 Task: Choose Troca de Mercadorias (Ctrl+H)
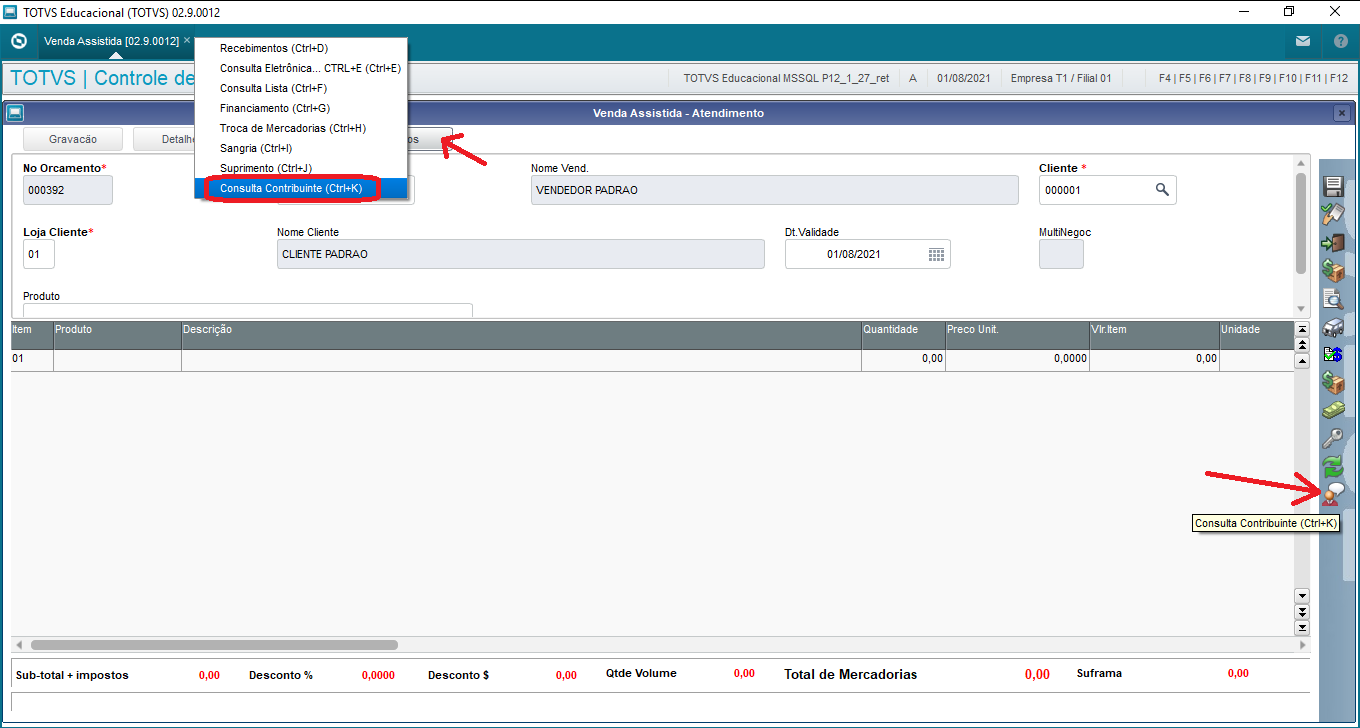[x=301, y=128]
